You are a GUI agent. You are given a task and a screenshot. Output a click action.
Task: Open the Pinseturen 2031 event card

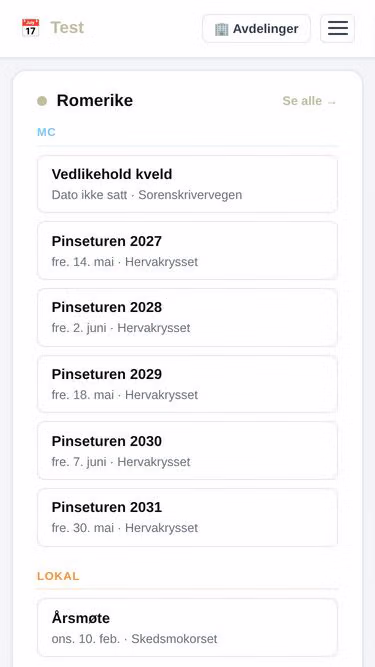click(x=188, y=517)
